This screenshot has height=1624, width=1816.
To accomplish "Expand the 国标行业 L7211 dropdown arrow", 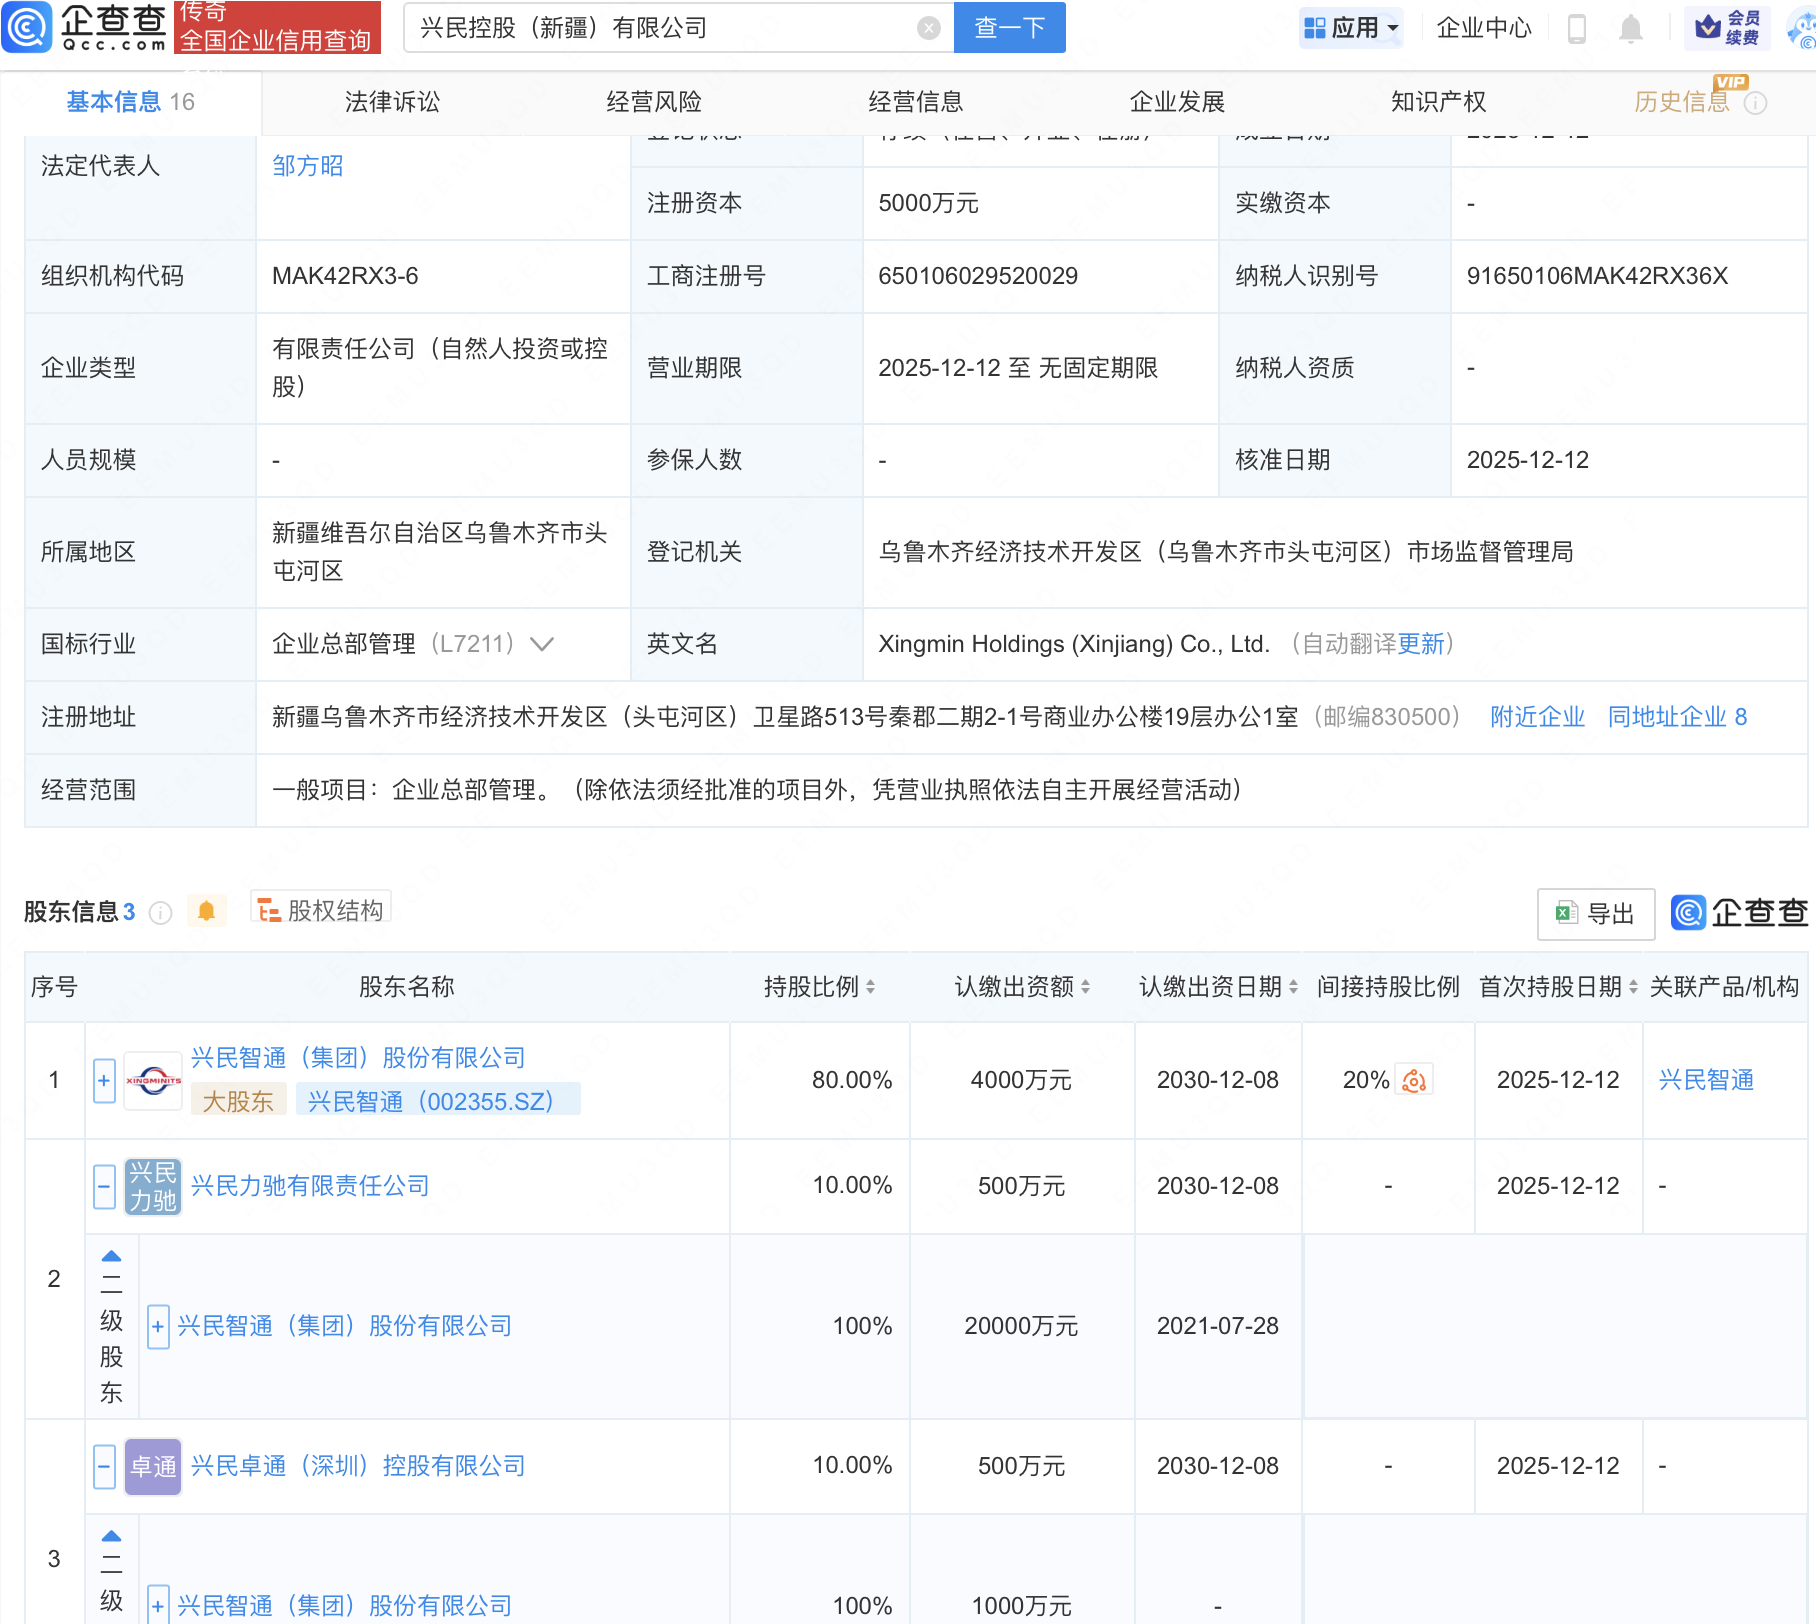I will (x=541, y=645).
